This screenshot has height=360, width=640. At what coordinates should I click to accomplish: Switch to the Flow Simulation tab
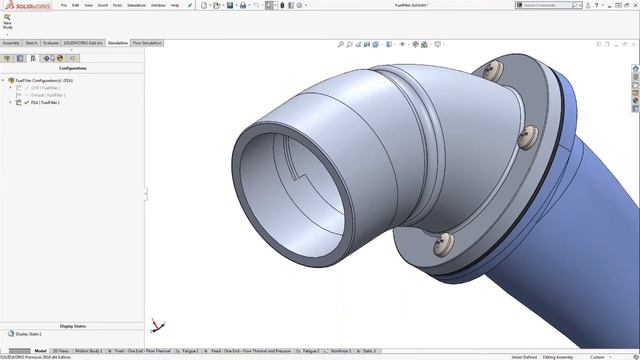(147, 43)
